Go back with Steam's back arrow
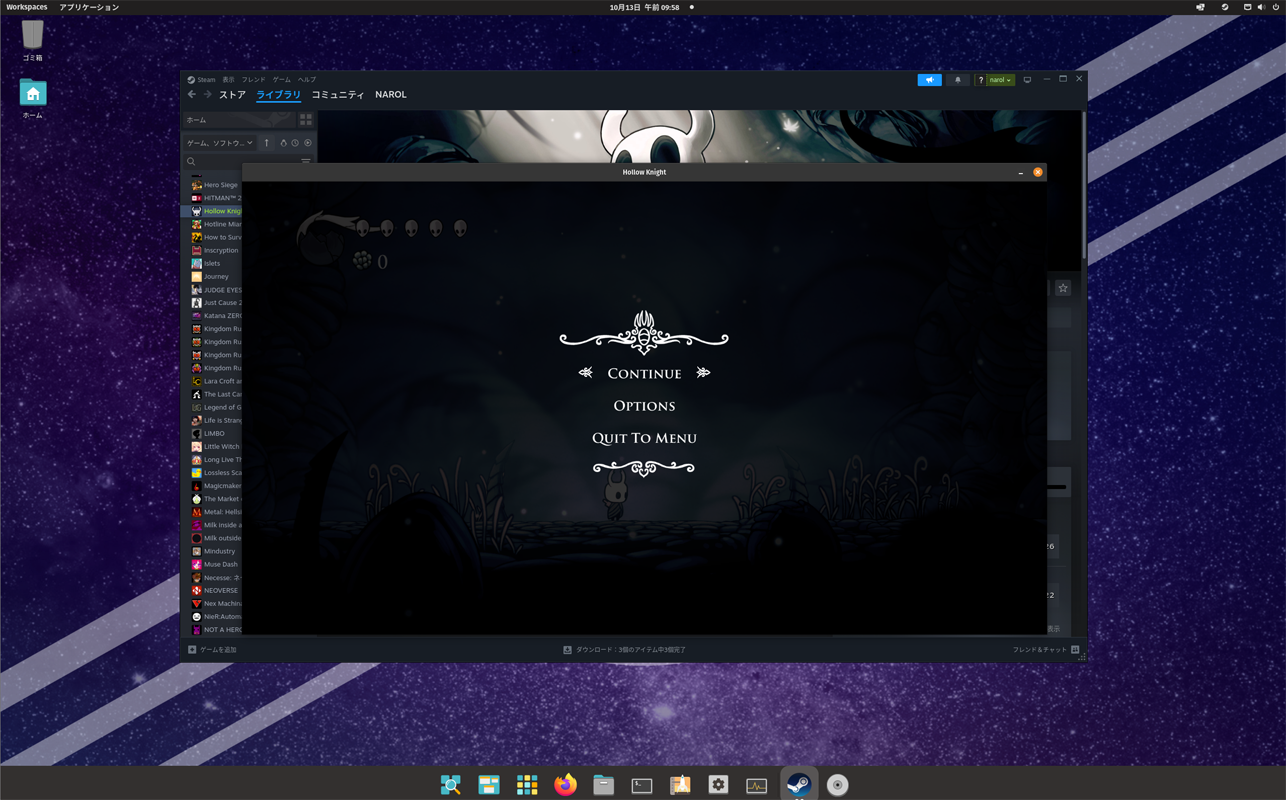Image resolution: width=1286 pixels, height=800 pixels. point(192,95)
